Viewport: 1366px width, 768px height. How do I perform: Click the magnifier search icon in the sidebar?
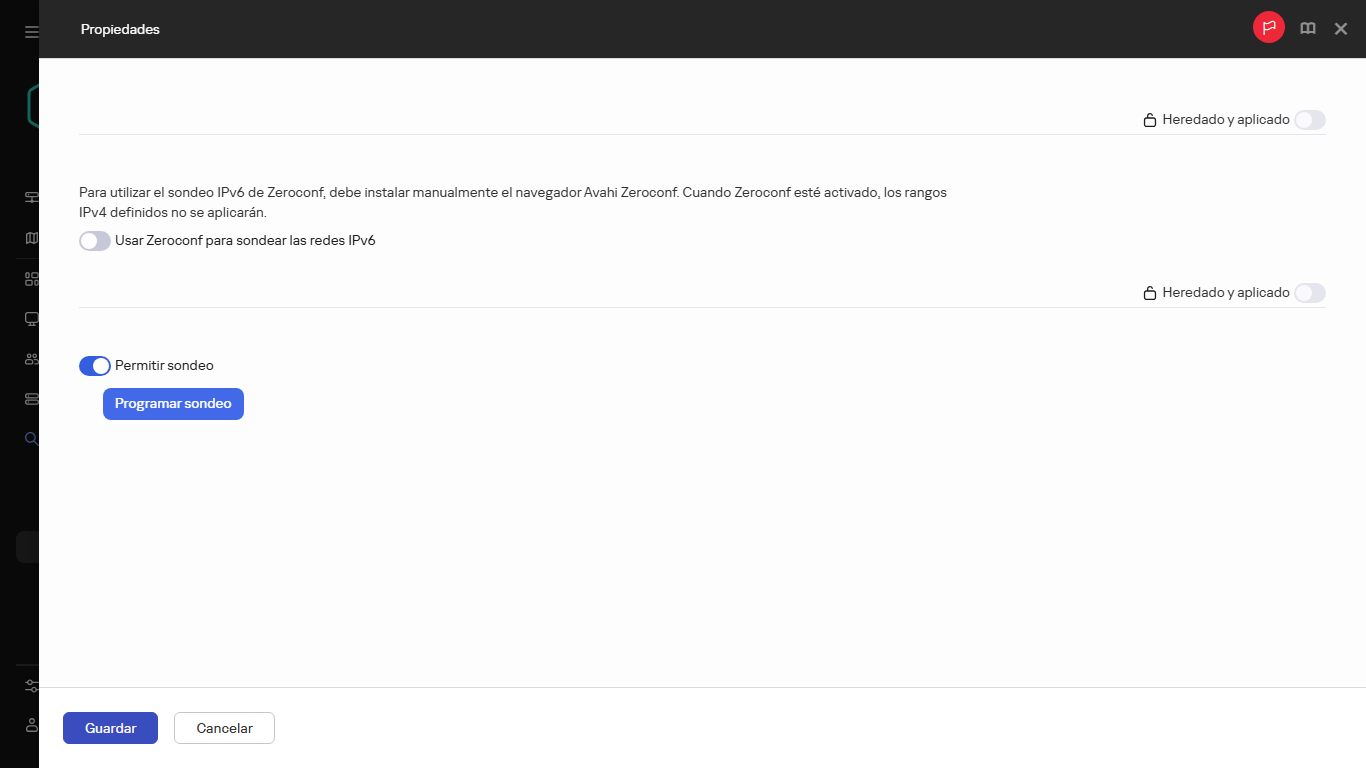31,438
